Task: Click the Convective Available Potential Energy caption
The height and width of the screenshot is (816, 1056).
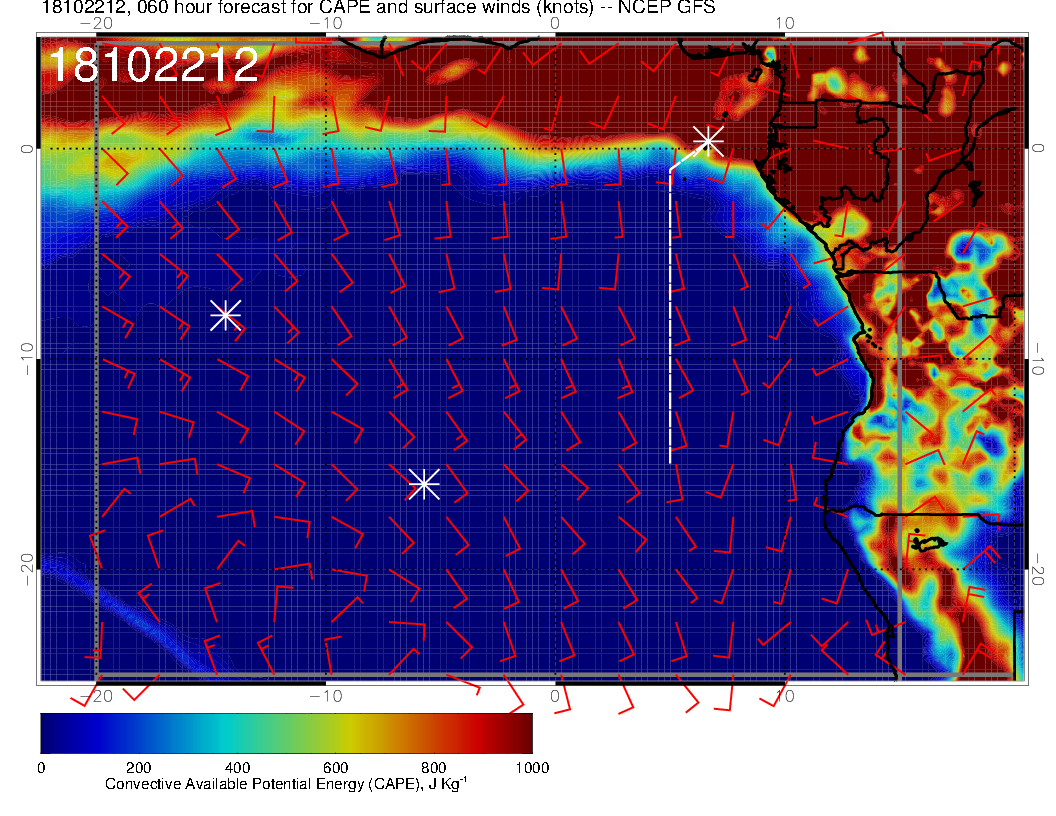Action: pyautogui.click(x=286, y=785)
